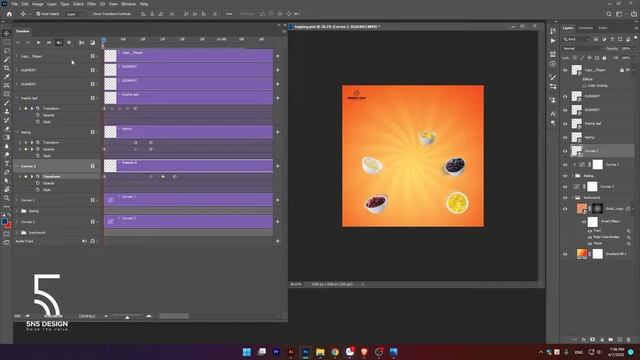
Task: Select the Pen tool
Action: [x=7, y=172]
